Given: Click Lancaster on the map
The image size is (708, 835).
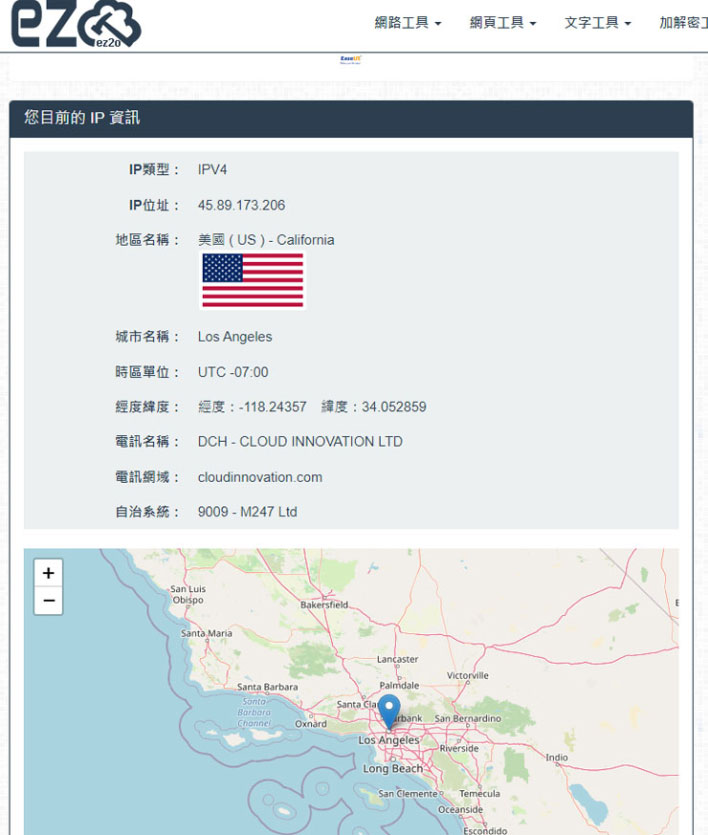Looking at the screenshot, I should [398, 659].
